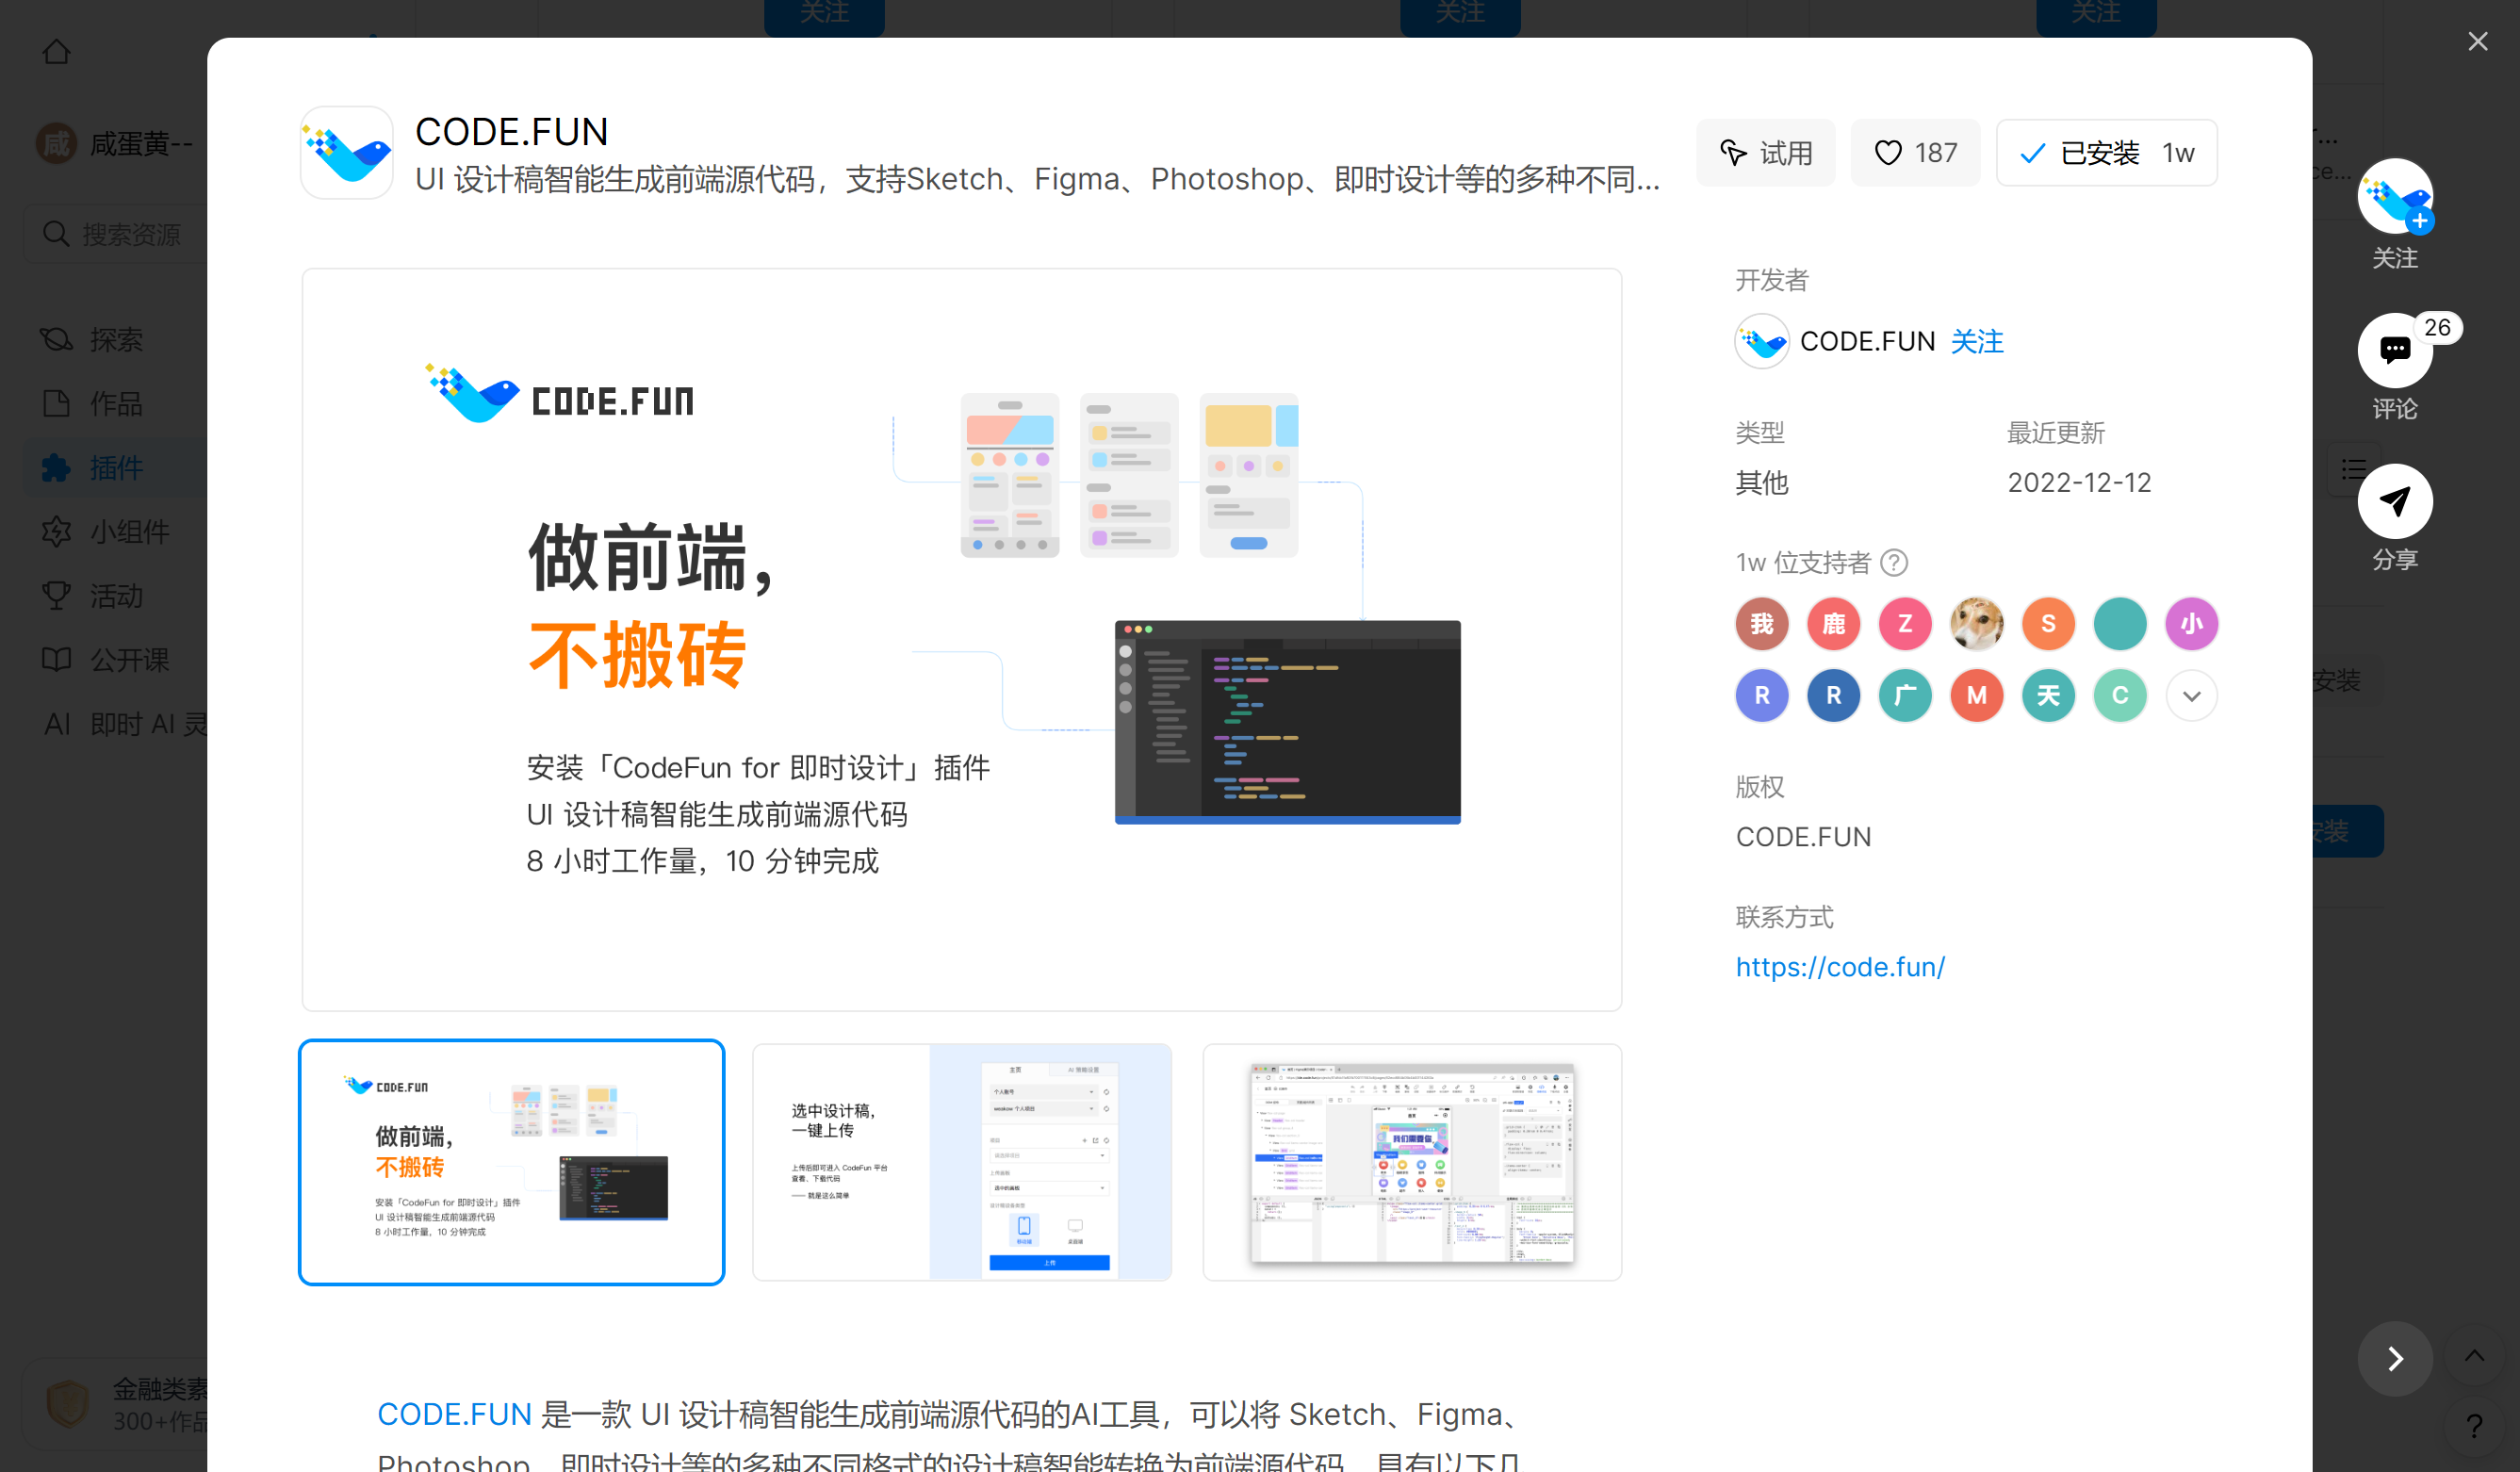Click supporter avatar 天
Screen dimensions: 2520x1472
2048,695
